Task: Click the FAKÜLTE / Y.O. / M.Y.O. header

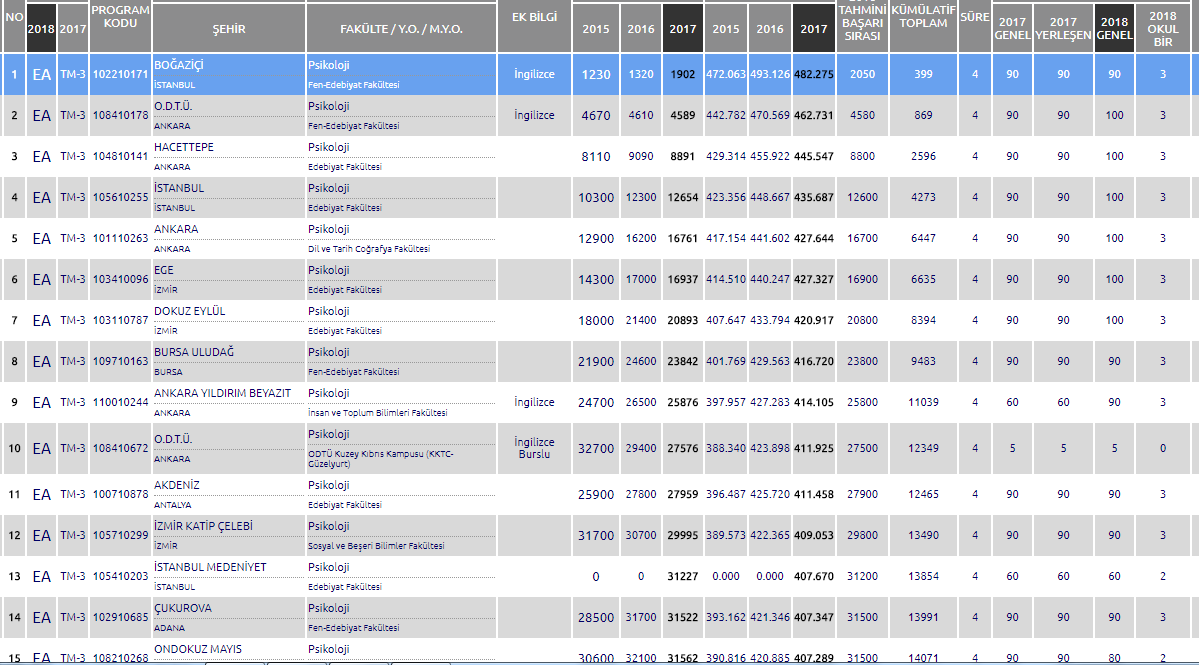Action: (400, 29)
